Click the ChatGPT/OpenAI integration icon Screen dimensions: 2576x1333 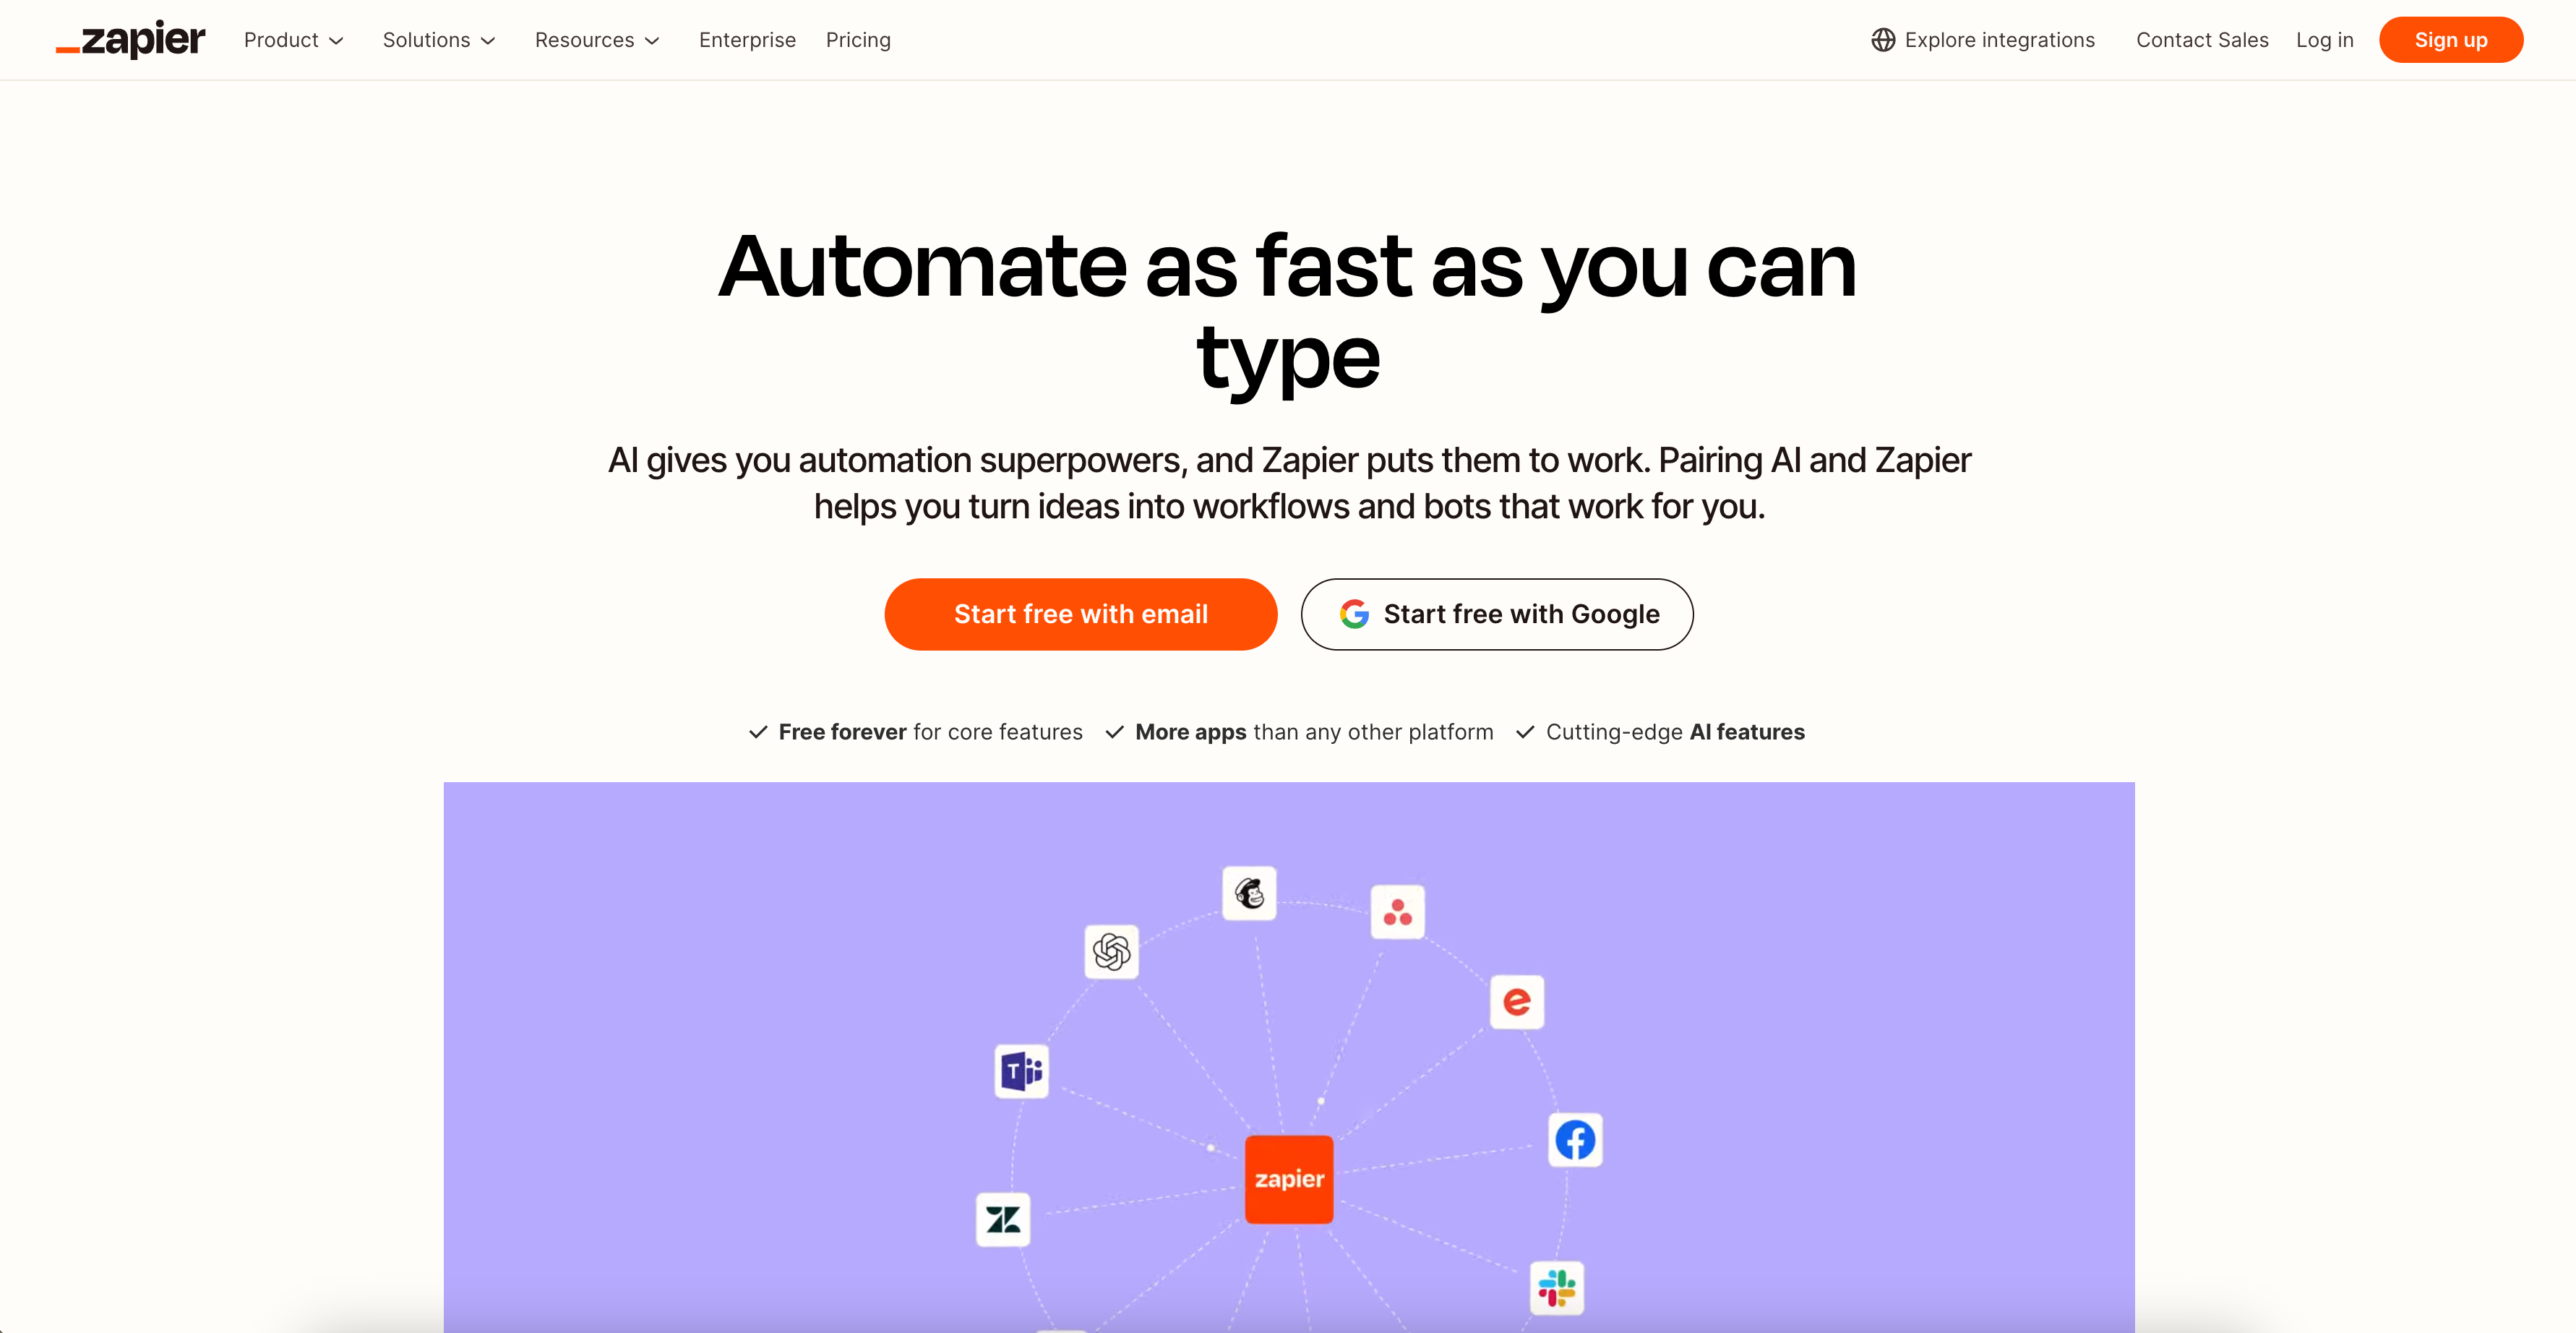[1113, 951]
